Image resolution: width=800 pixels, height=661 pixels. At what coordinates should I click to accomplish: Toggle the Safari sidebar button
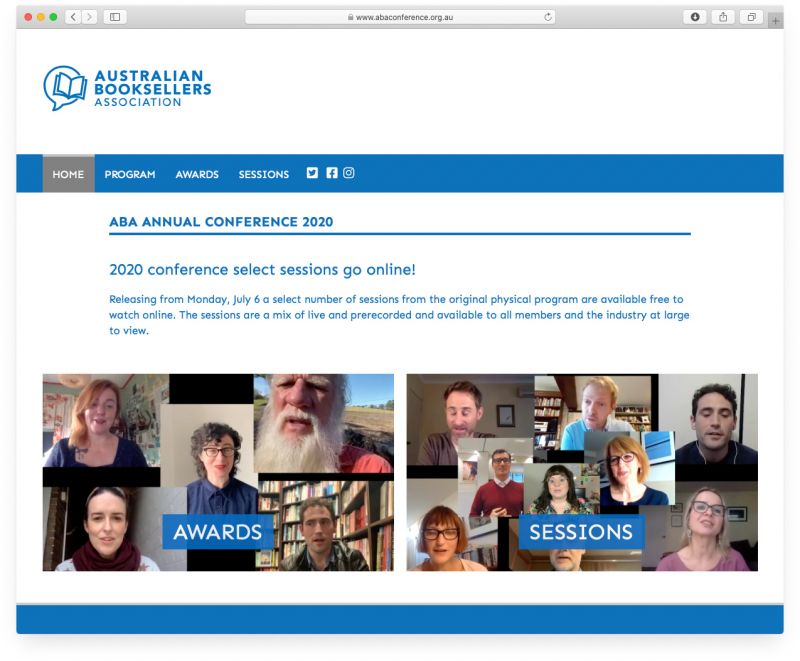(115, 17)
